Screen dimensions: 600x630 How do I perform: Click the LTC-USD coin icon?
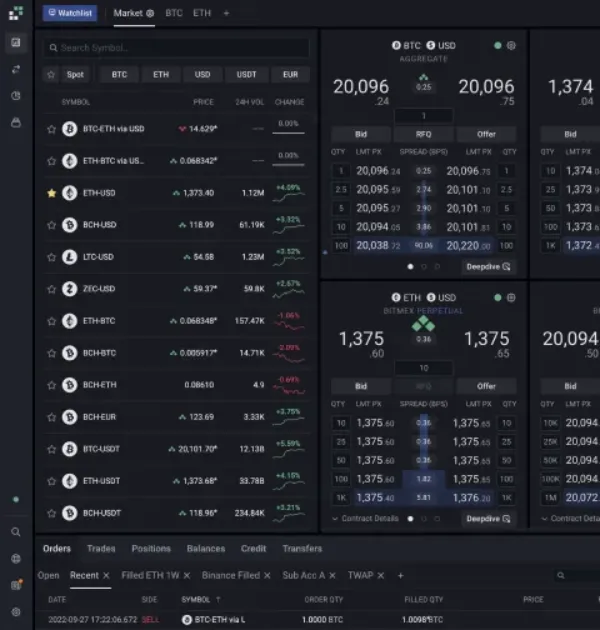(70, 257)
